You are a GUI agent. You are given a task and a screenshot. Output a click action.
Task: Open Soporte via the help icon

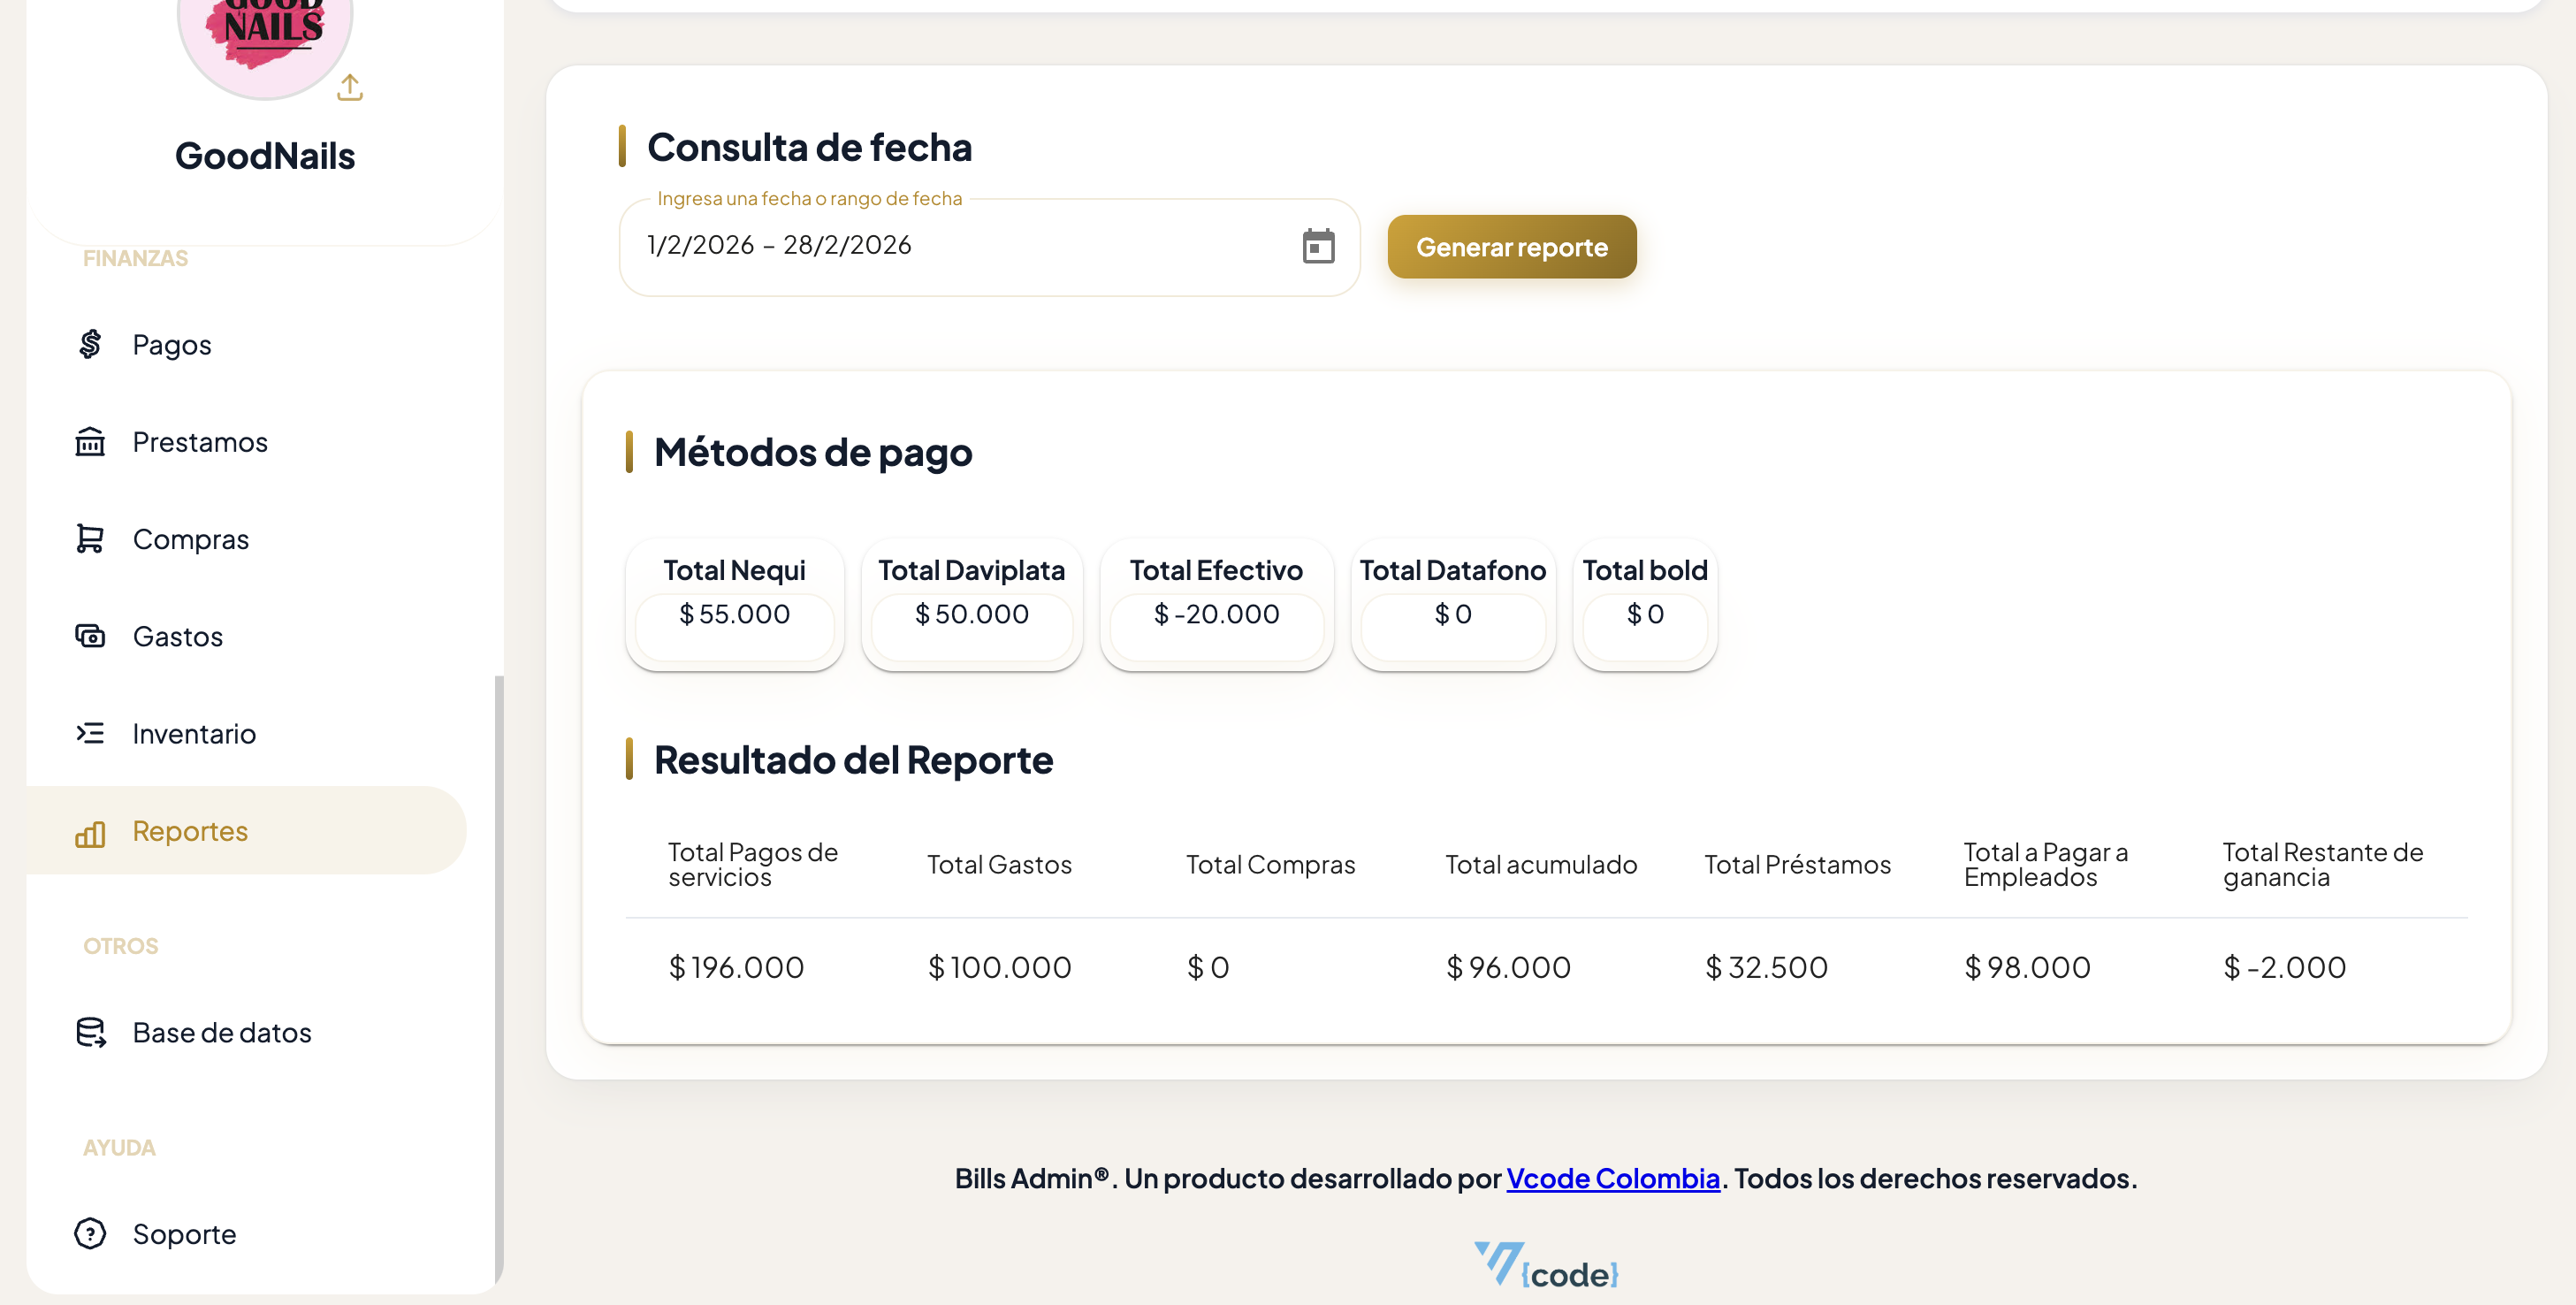pos(90,1234)
